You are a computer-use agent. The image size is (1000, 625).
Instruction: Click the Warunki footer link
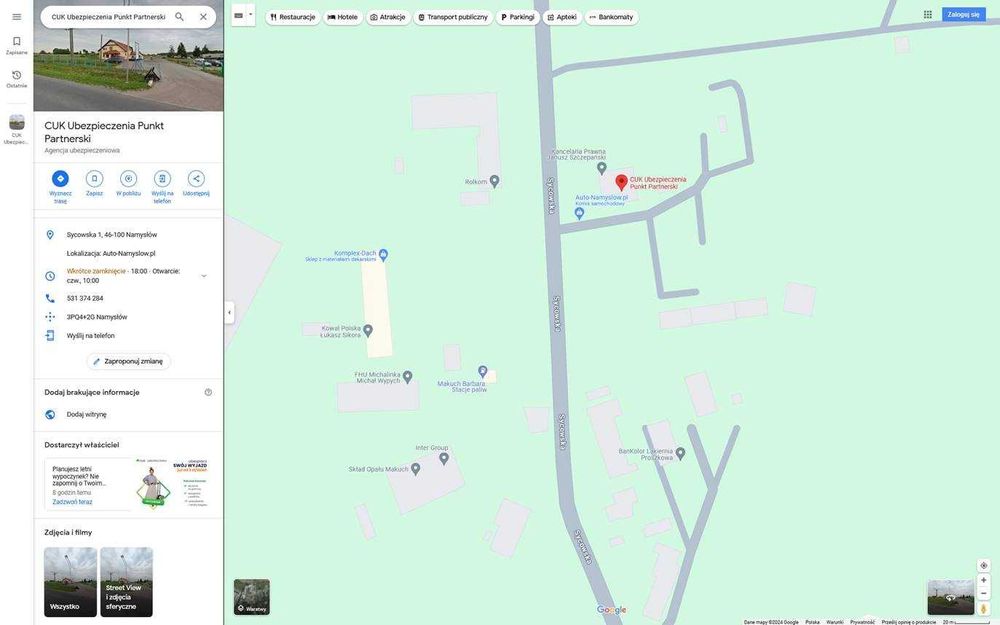[834, 622]
